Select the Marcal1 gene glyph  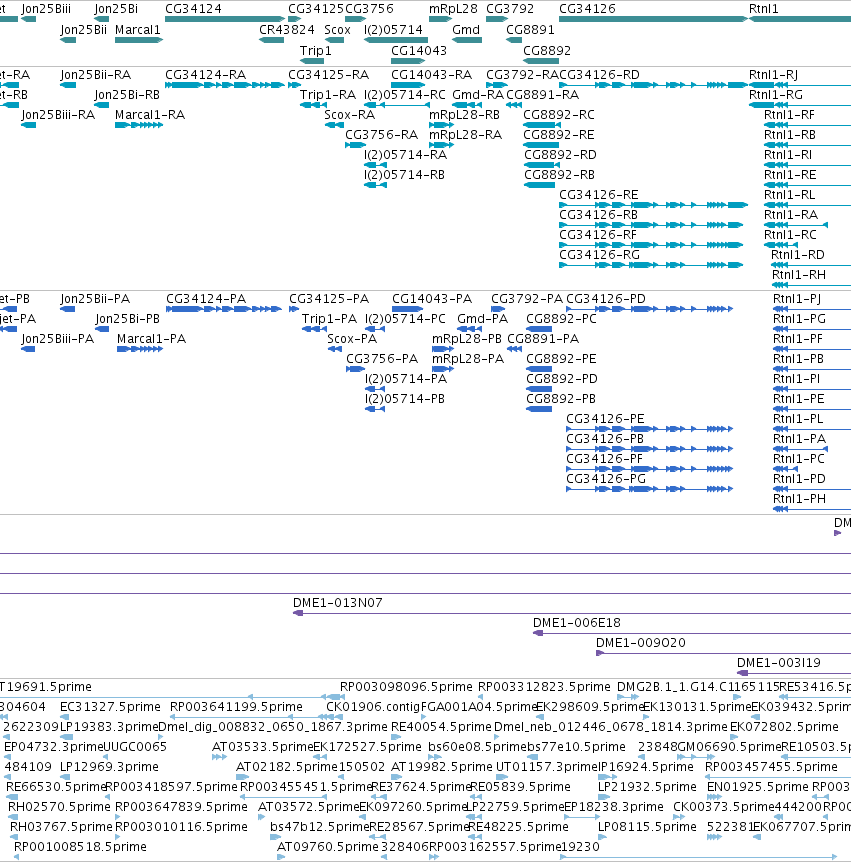coord(139,40)
